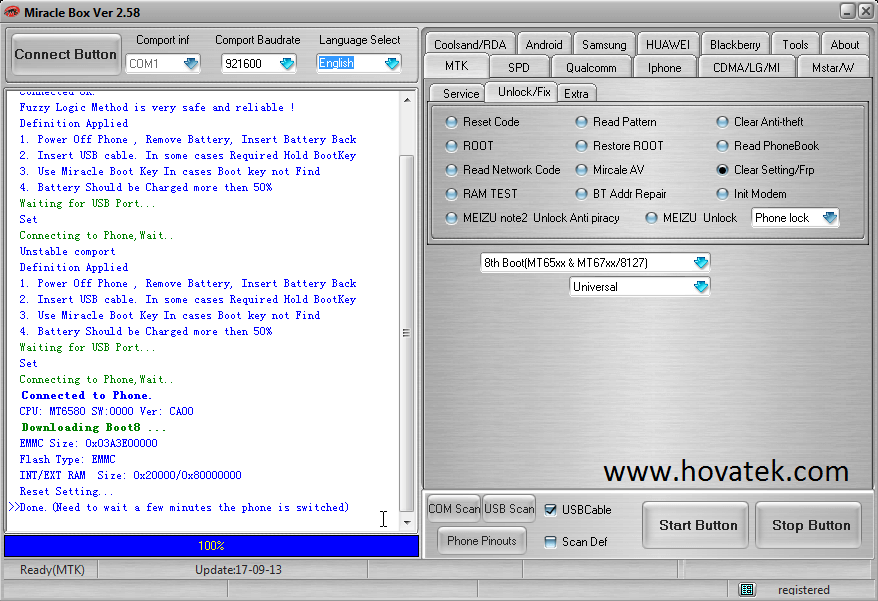This screenshot has width=878, height=601.
Task: Click the Miracle Box title bar icon
Action: tap(11, 11)
